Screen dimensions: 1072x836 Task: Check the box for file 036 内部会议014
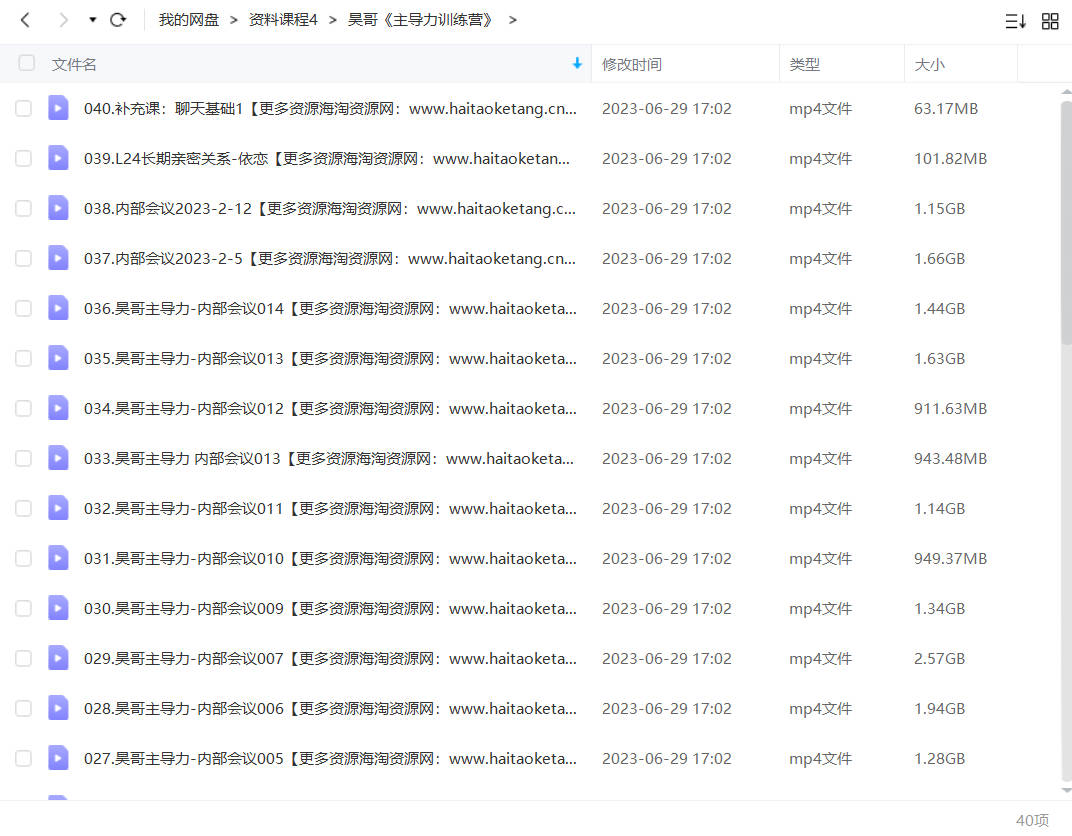click(23, 308)
